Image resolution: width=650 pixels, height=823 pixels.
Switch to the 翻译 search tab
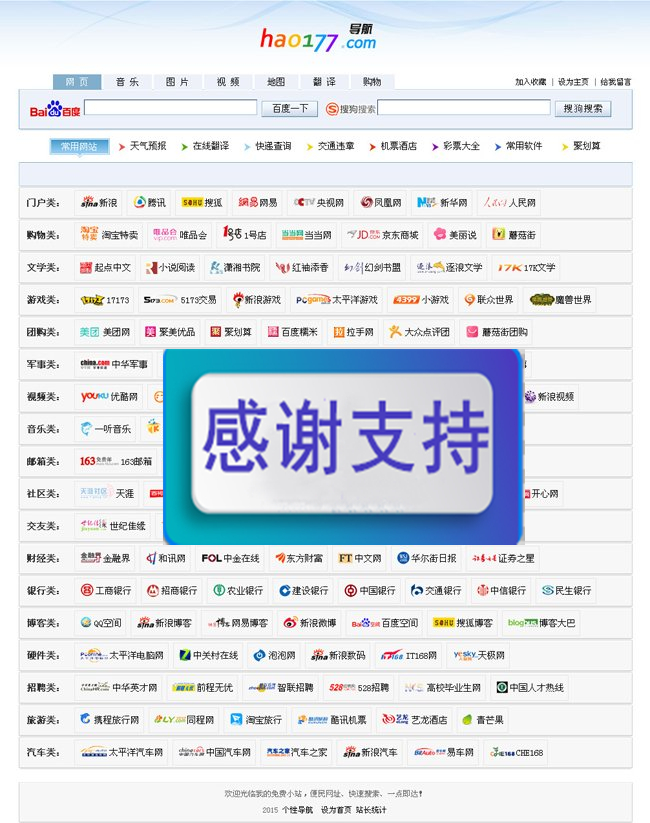[x=324, y=82]
